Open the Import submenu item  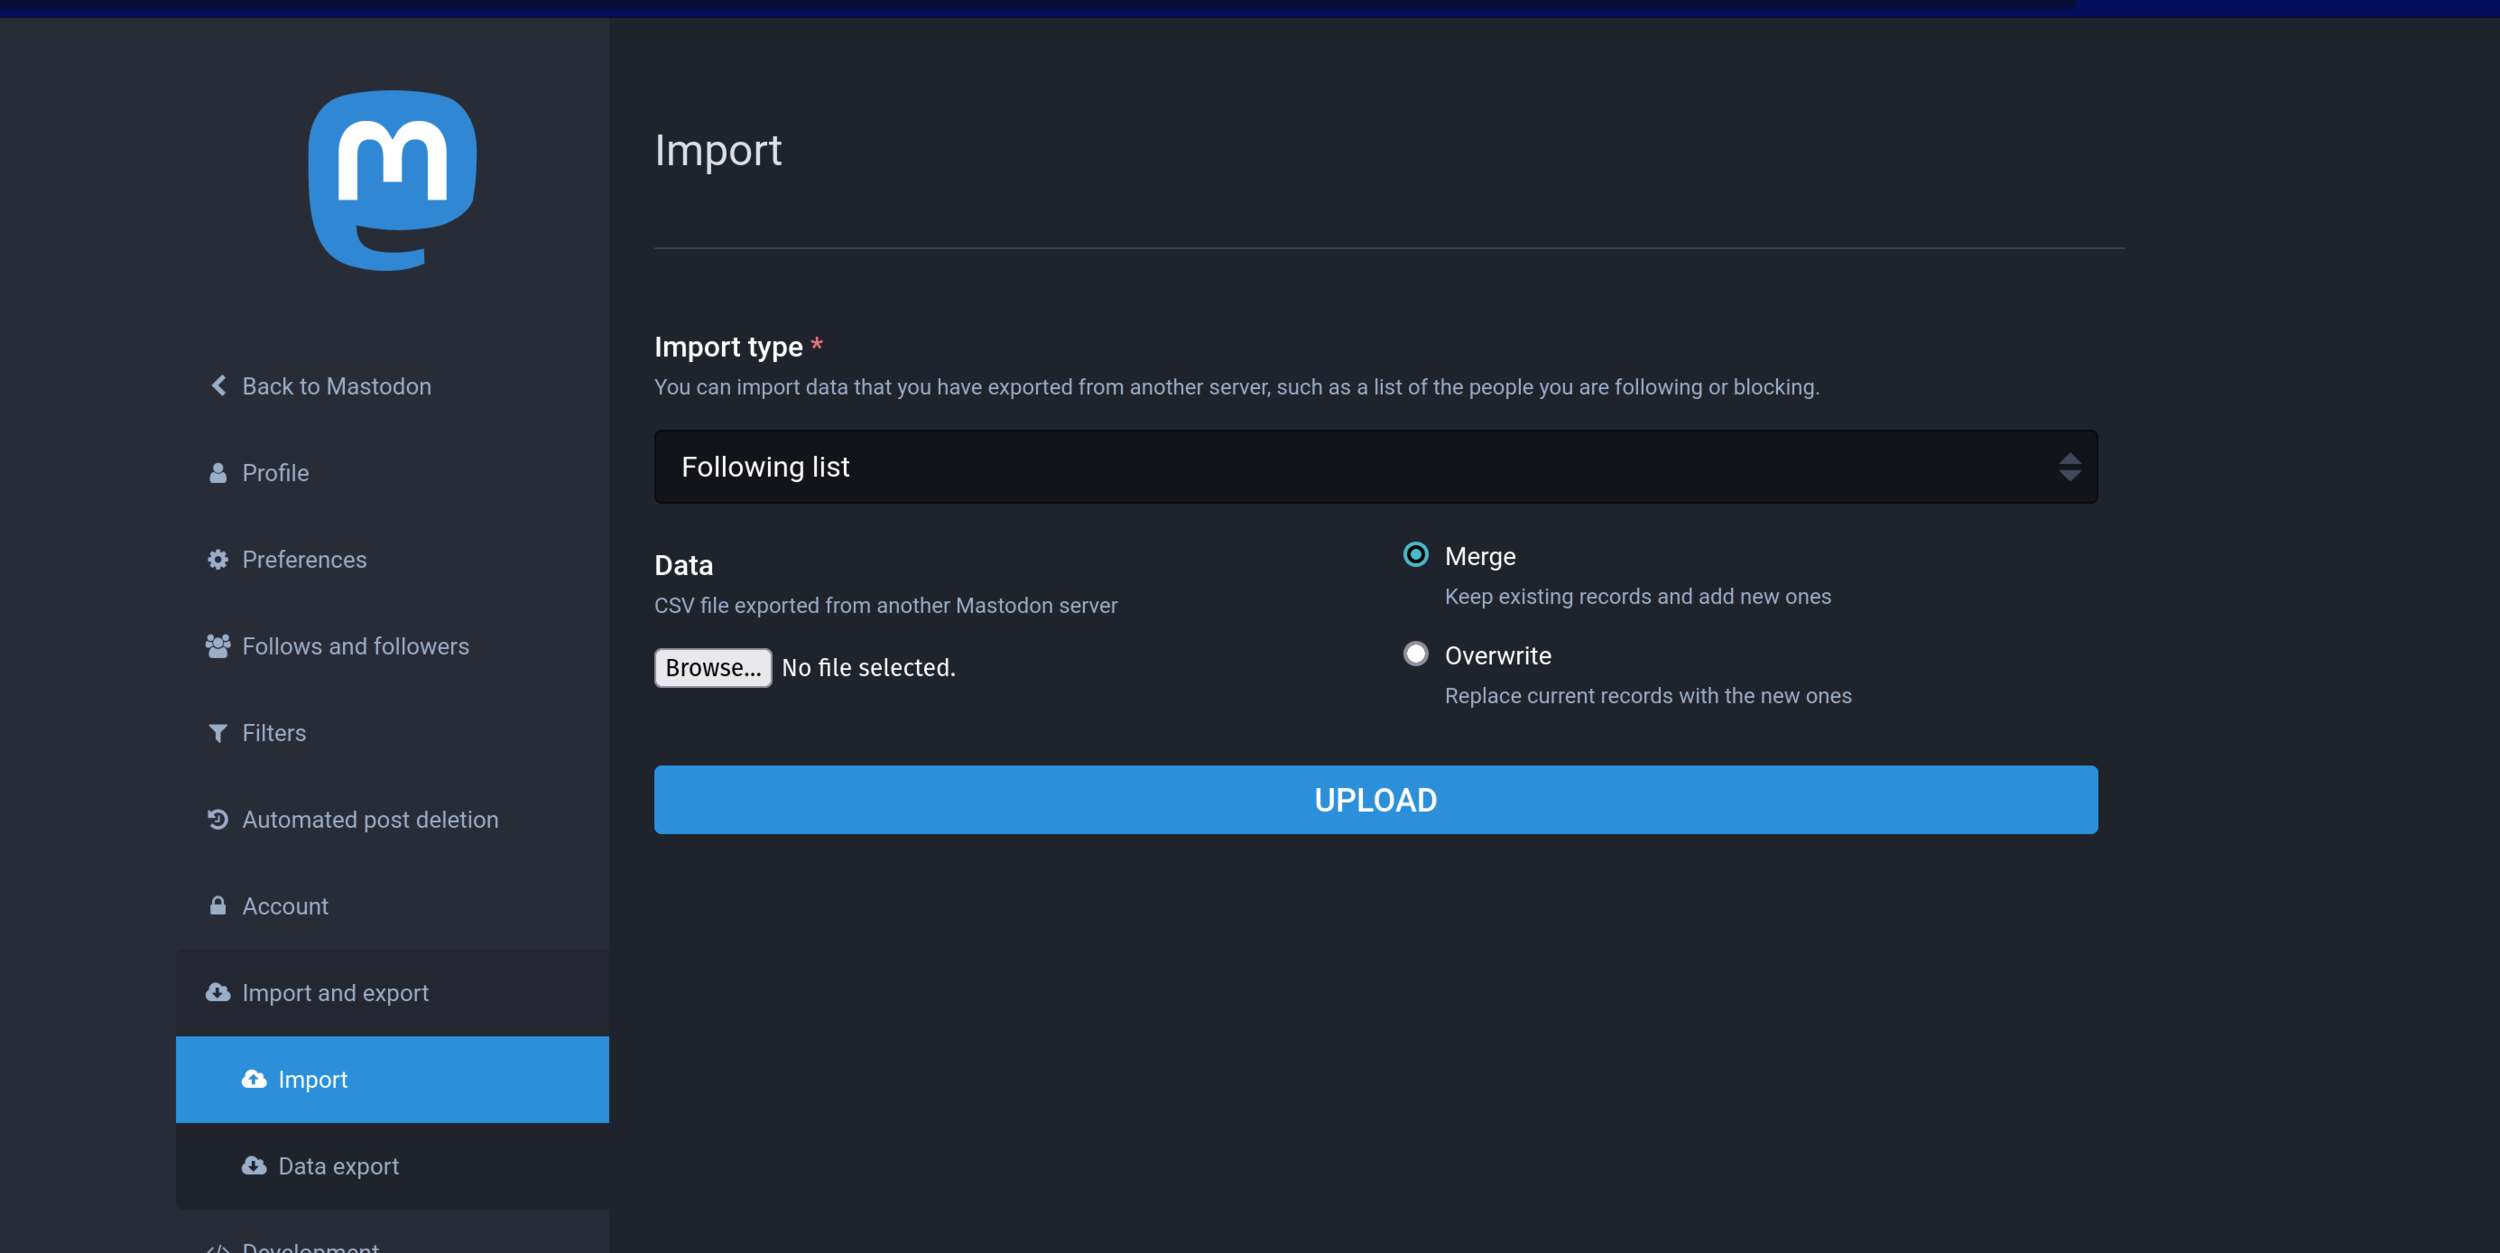point(313,1080)
